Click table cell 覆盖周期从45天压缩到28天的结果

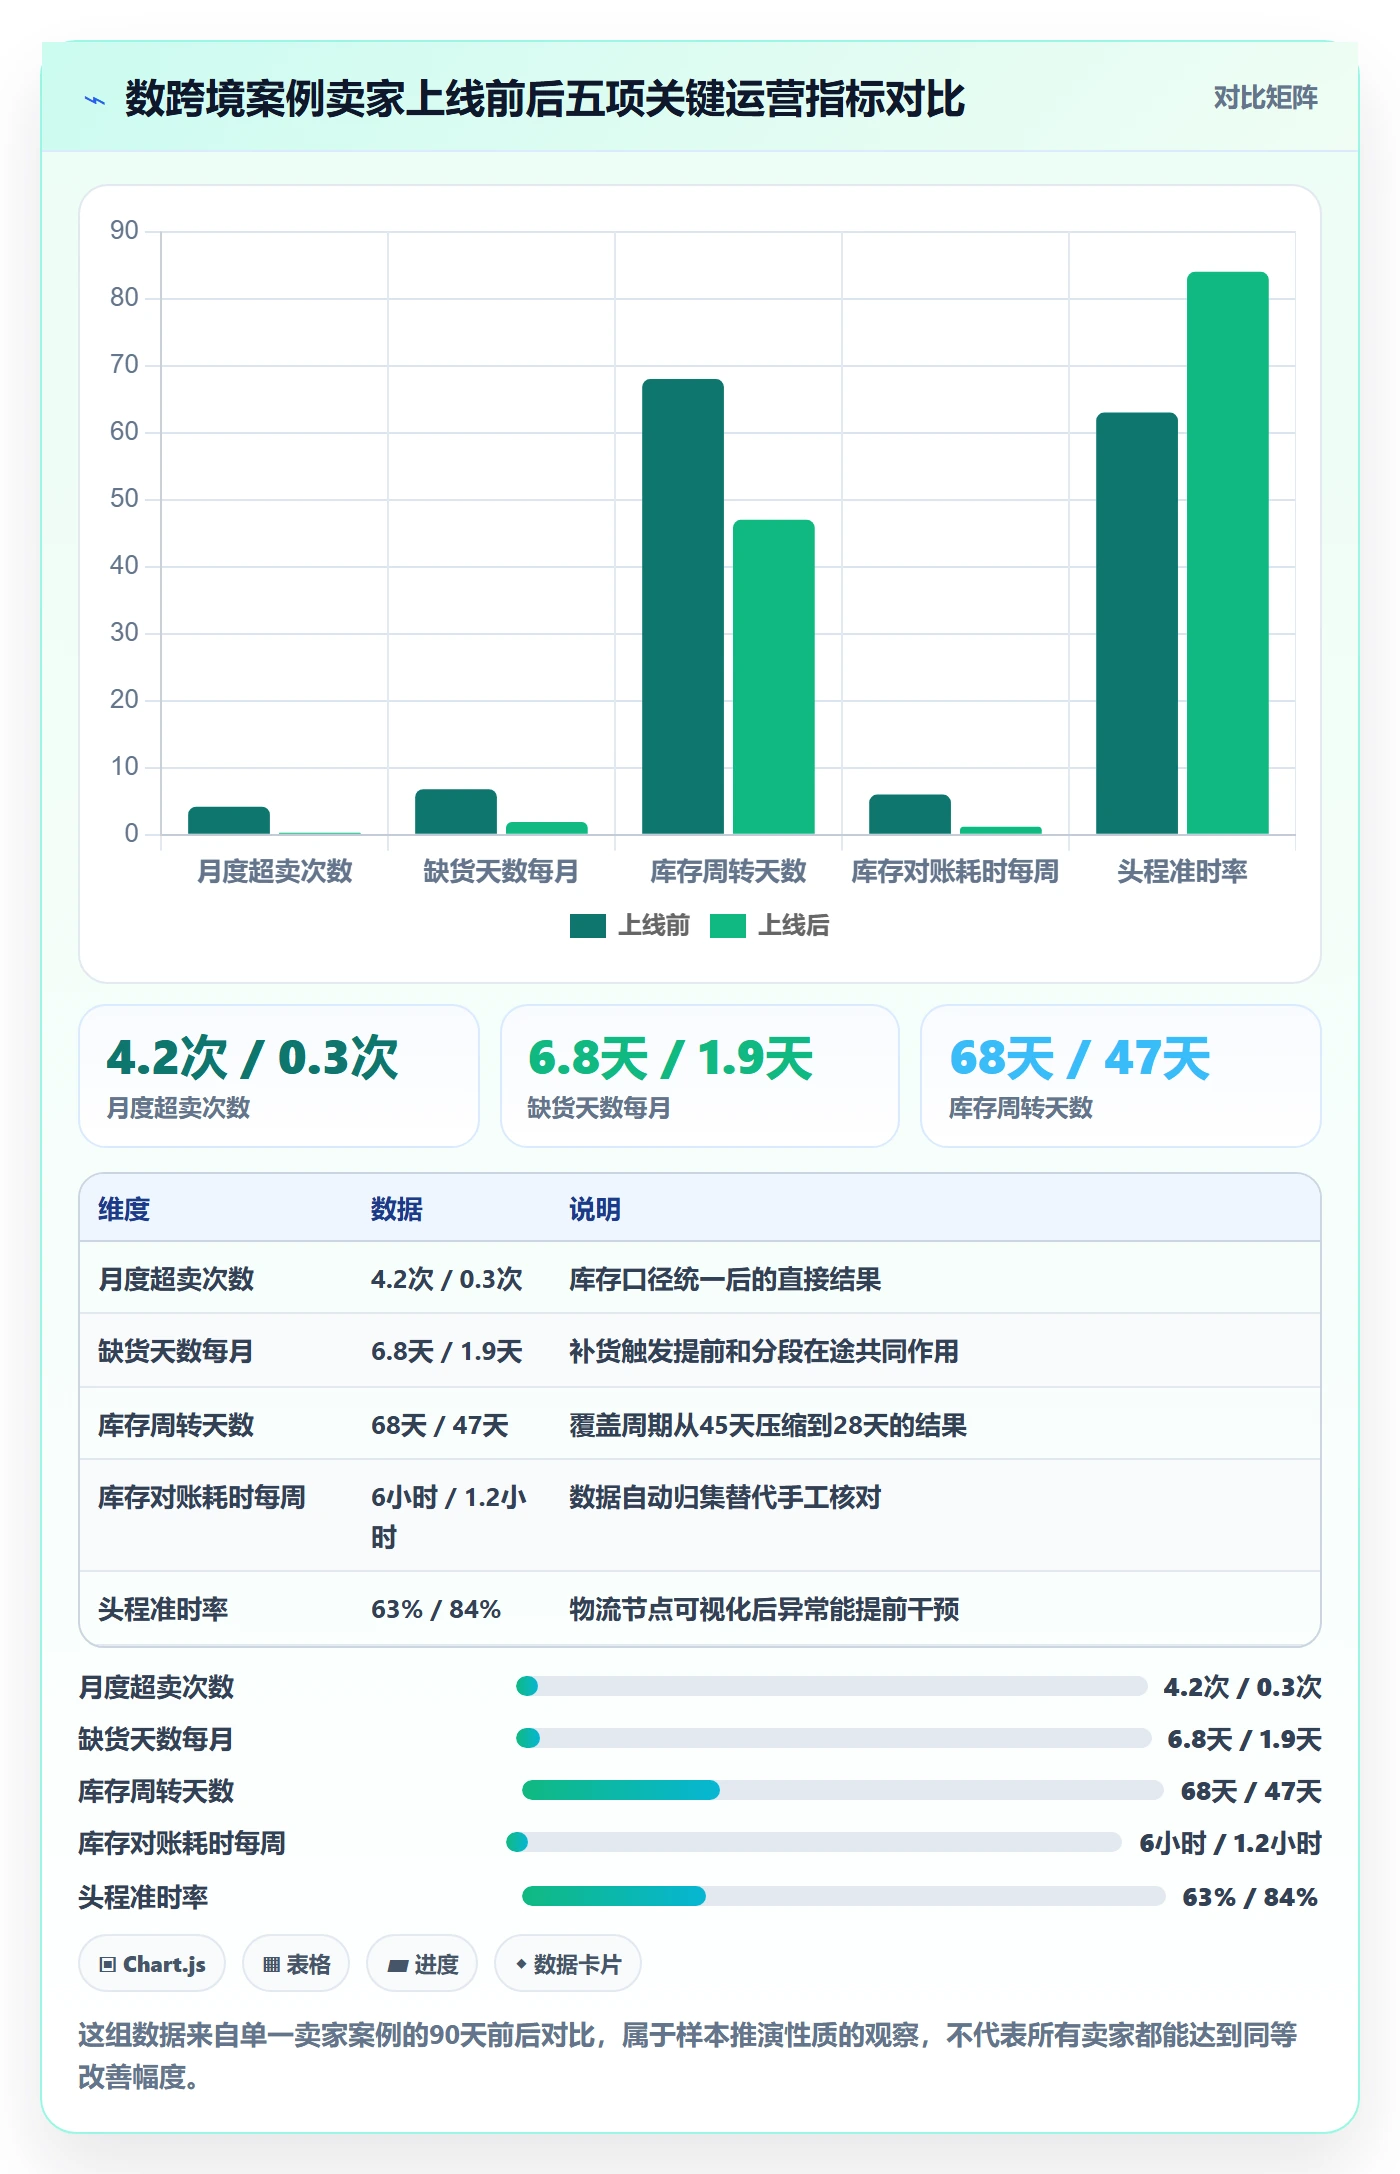[x=768, y=1425]
